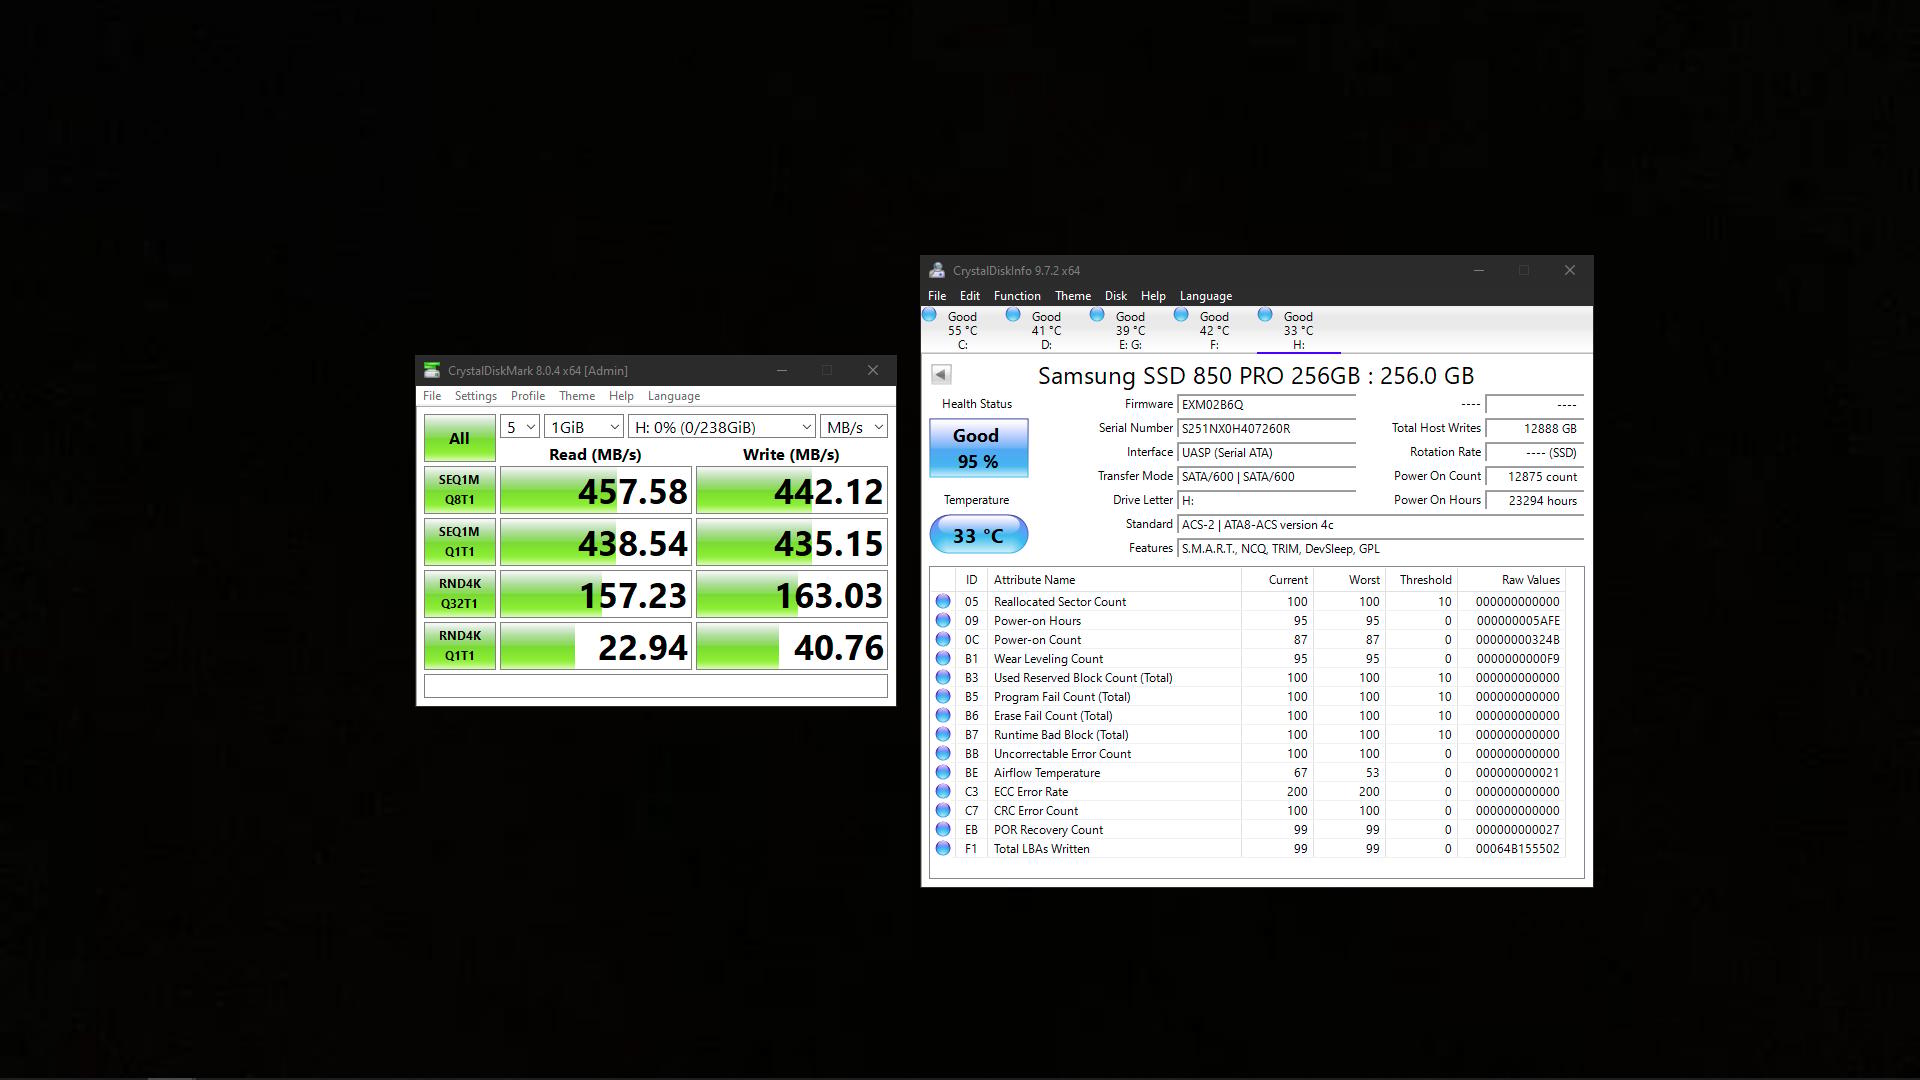Open the Function menu in CrystalDiskInfo
The height and width of the screenshot is (1080, 1920).
pyautogui.click(x=1017, y=296)
